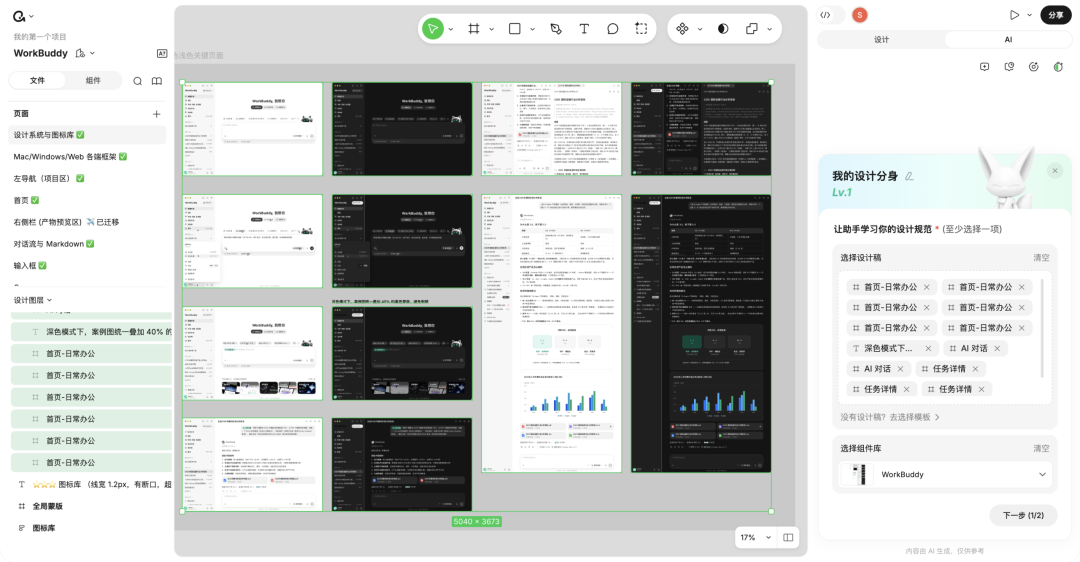Screen dimensions: 1080x562
Task: Start presentation with the play icon
Action: (1014, 15)
